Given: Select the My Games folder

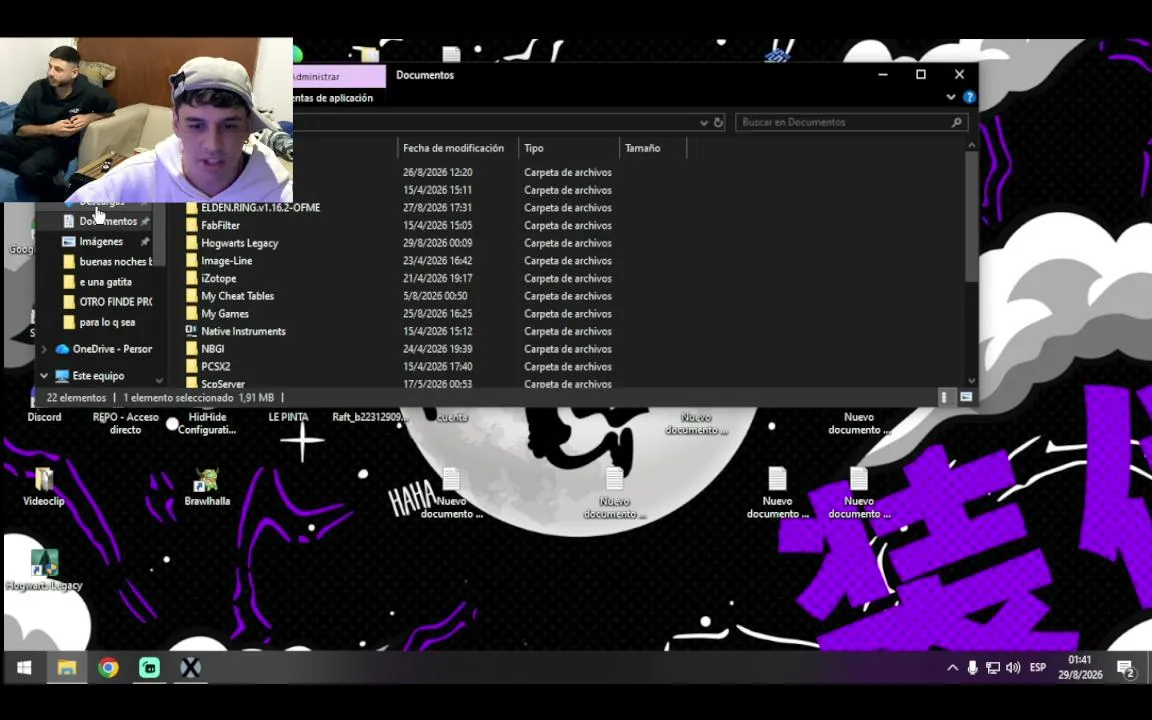Looking at the screenshot, I should pyautogui.click(x=217, y=314).
